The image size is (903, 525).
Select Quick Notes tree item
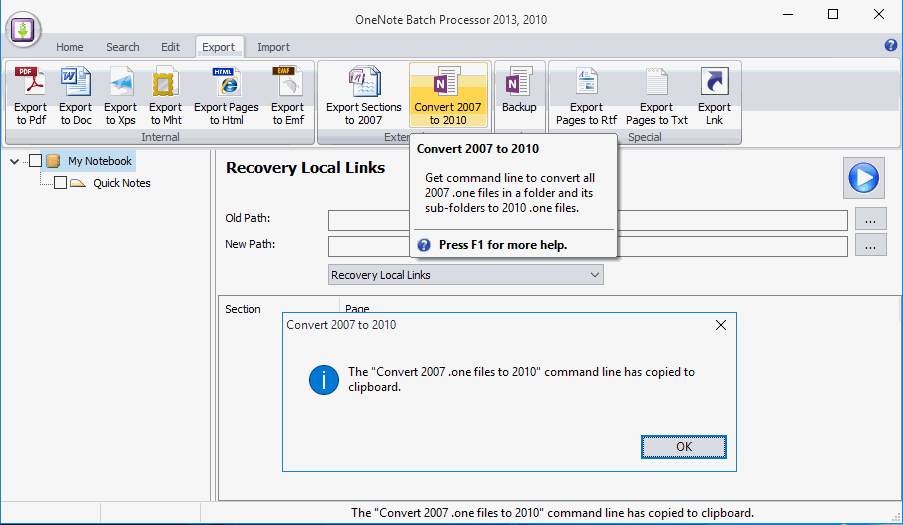coord(122,183)
